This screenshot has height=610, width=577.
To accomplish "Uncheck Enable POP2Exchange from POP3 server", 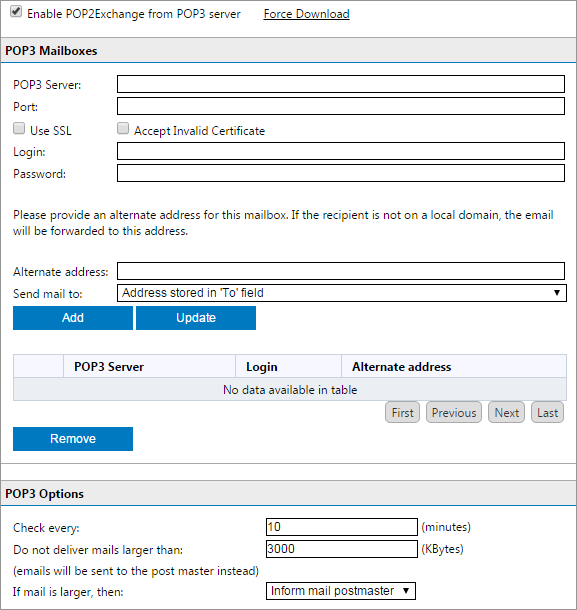I will pyautogui.click(x=16, y=12).
